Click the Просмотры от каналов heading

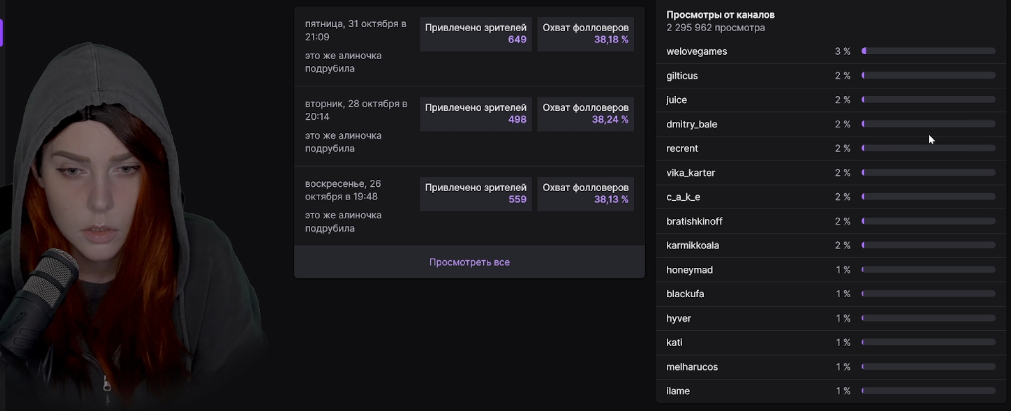720,15
